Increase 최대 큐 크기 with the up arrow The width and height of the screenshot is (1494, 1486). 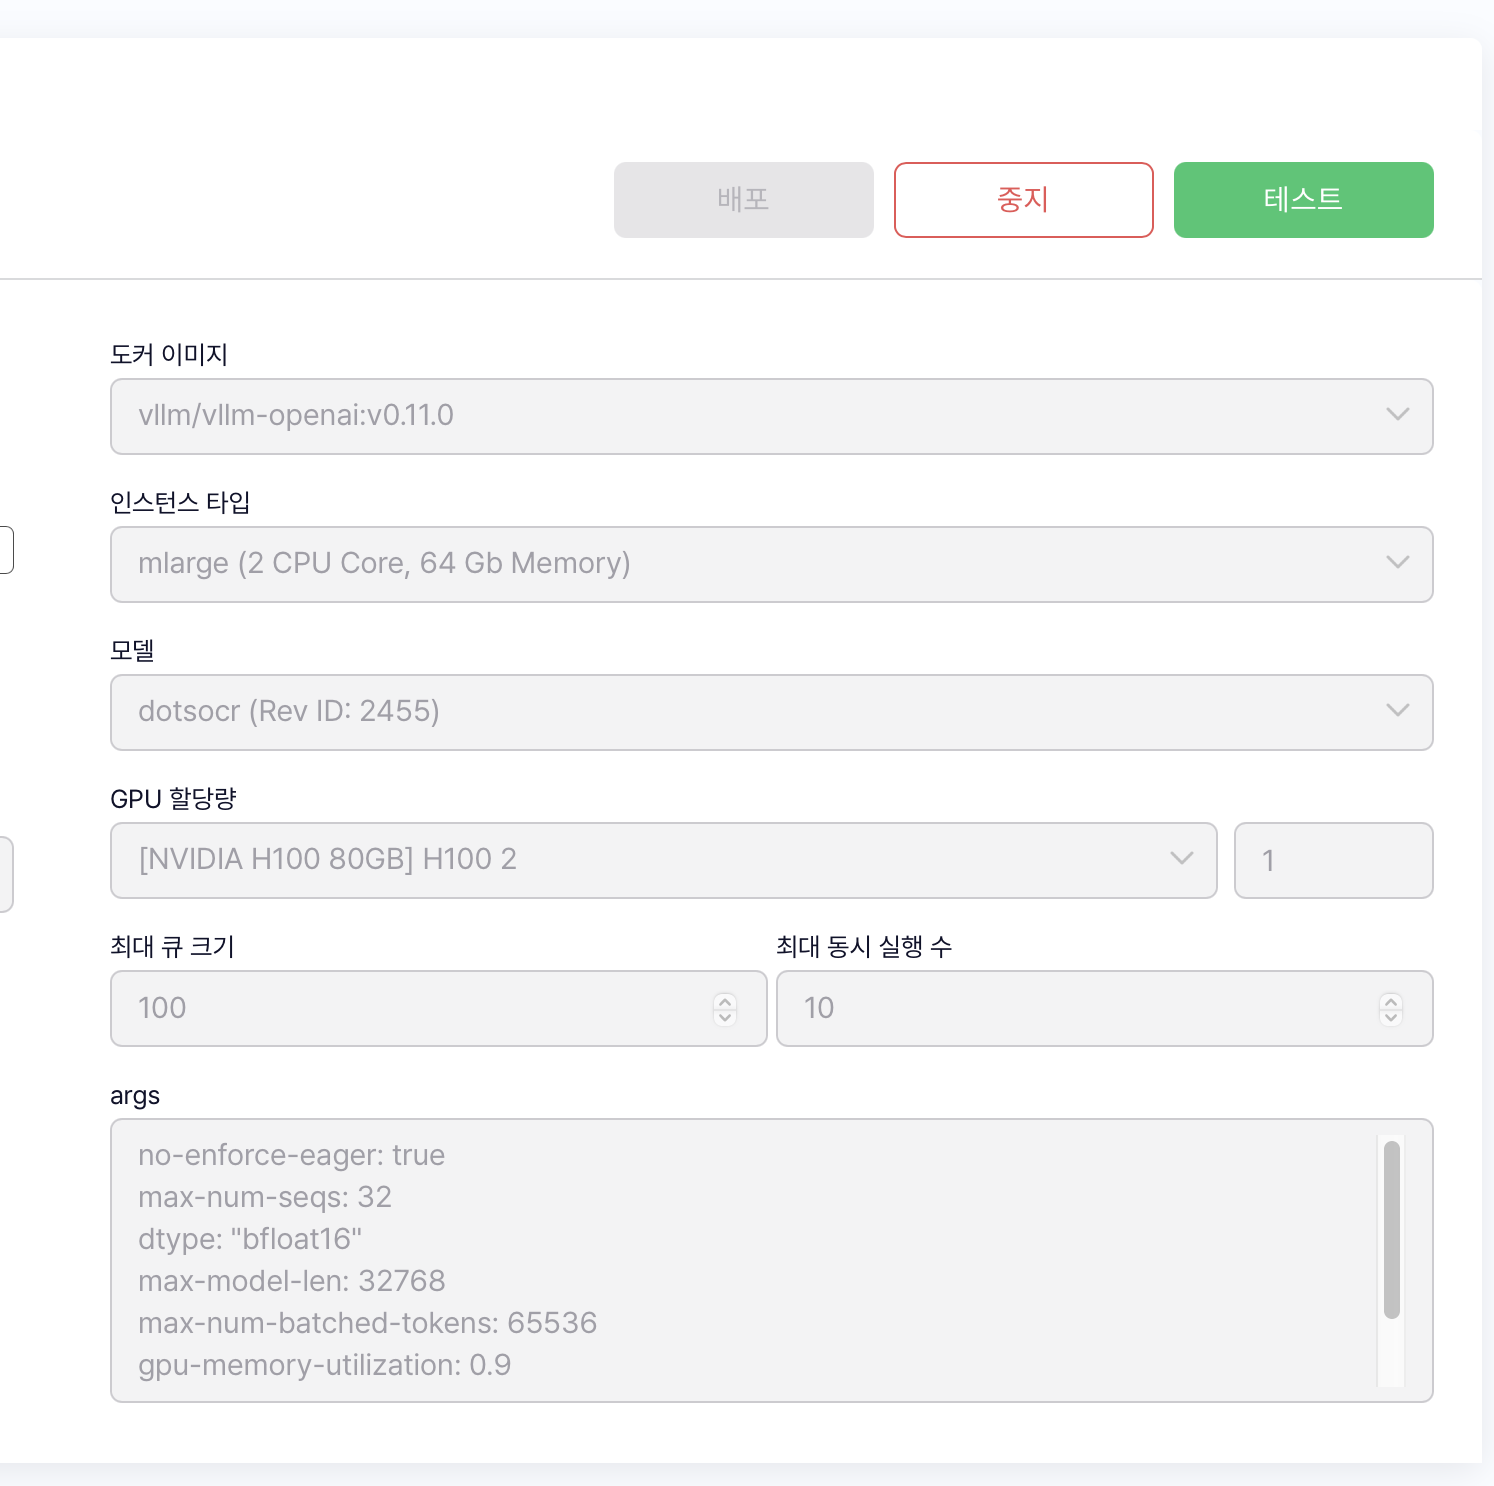tap(725, 1000)
